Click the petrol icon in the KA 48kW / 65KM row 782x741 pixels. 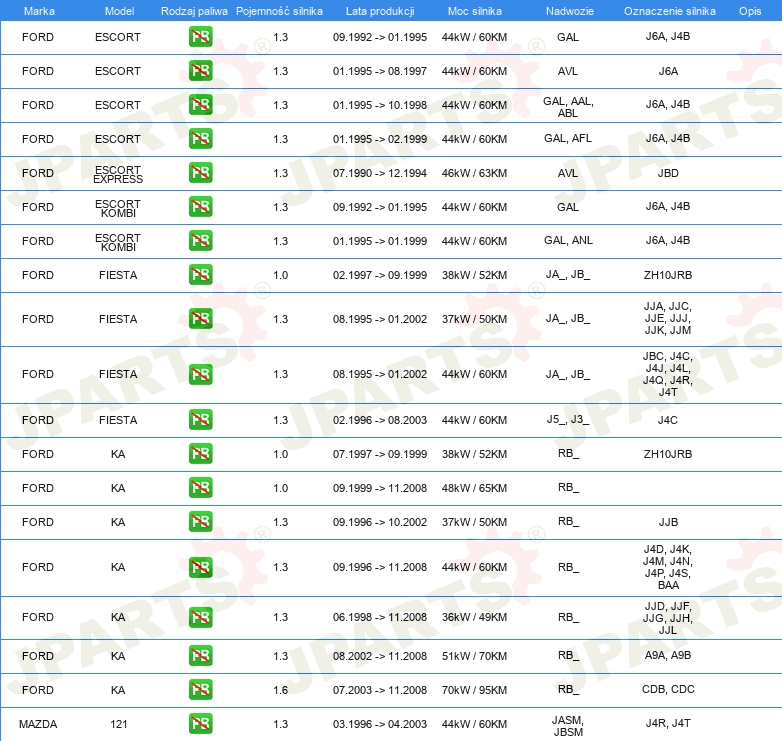tap(200, 488)
